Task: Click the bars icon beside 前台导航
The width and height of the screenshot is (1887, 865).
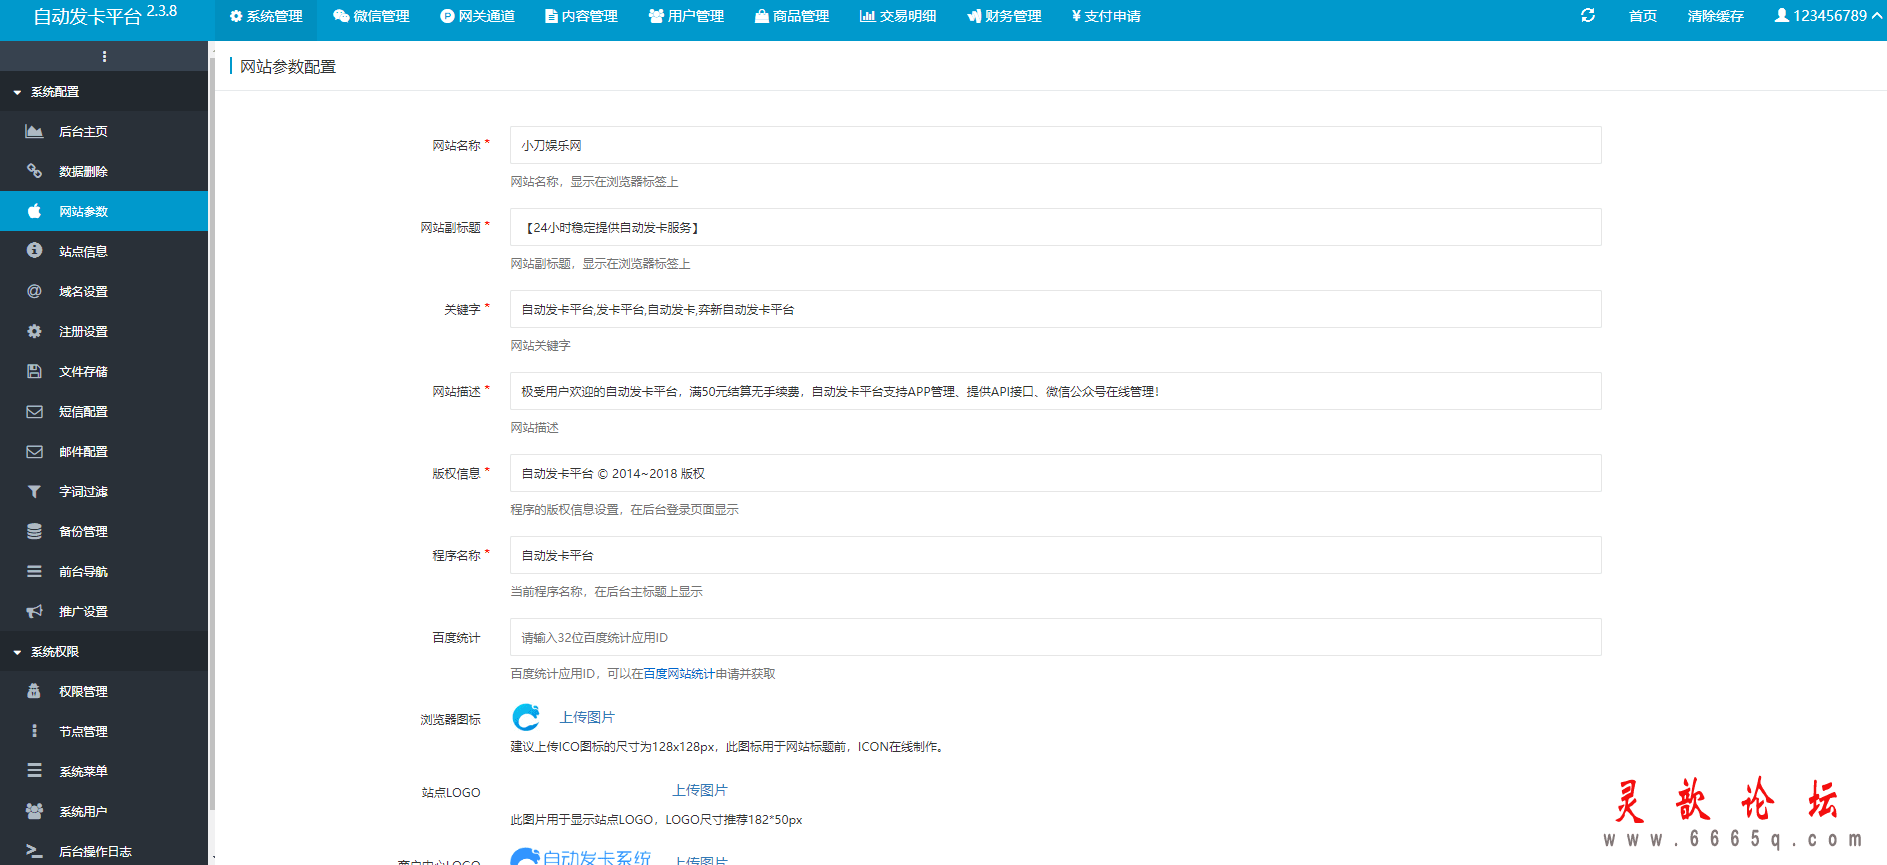Action: tap(34, 571)
